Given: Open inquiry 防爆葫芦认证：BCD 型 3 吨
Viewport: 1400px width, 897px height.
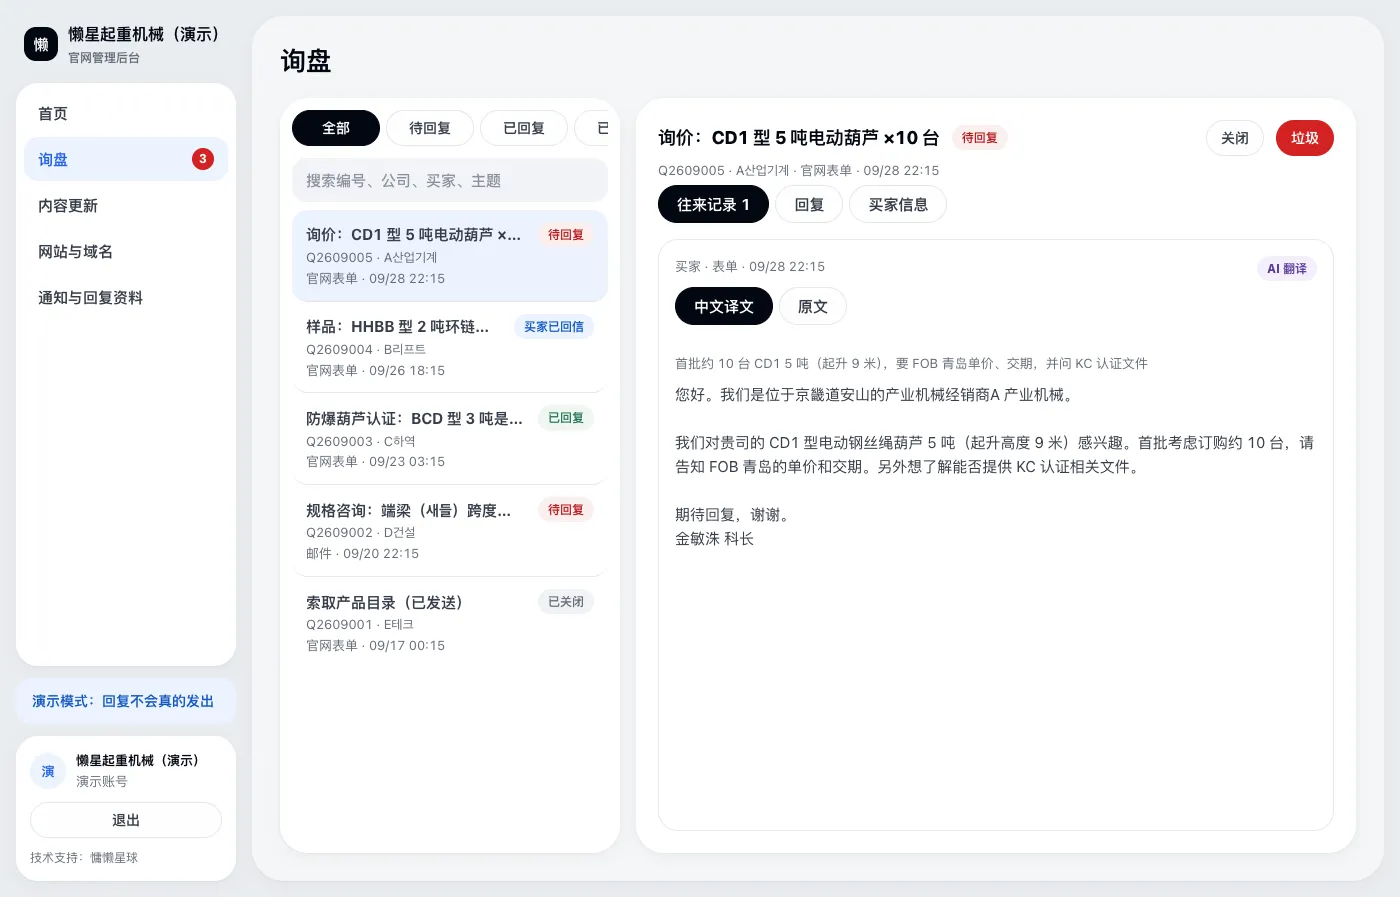Looking at the screenshot, I should coord(450,439).
